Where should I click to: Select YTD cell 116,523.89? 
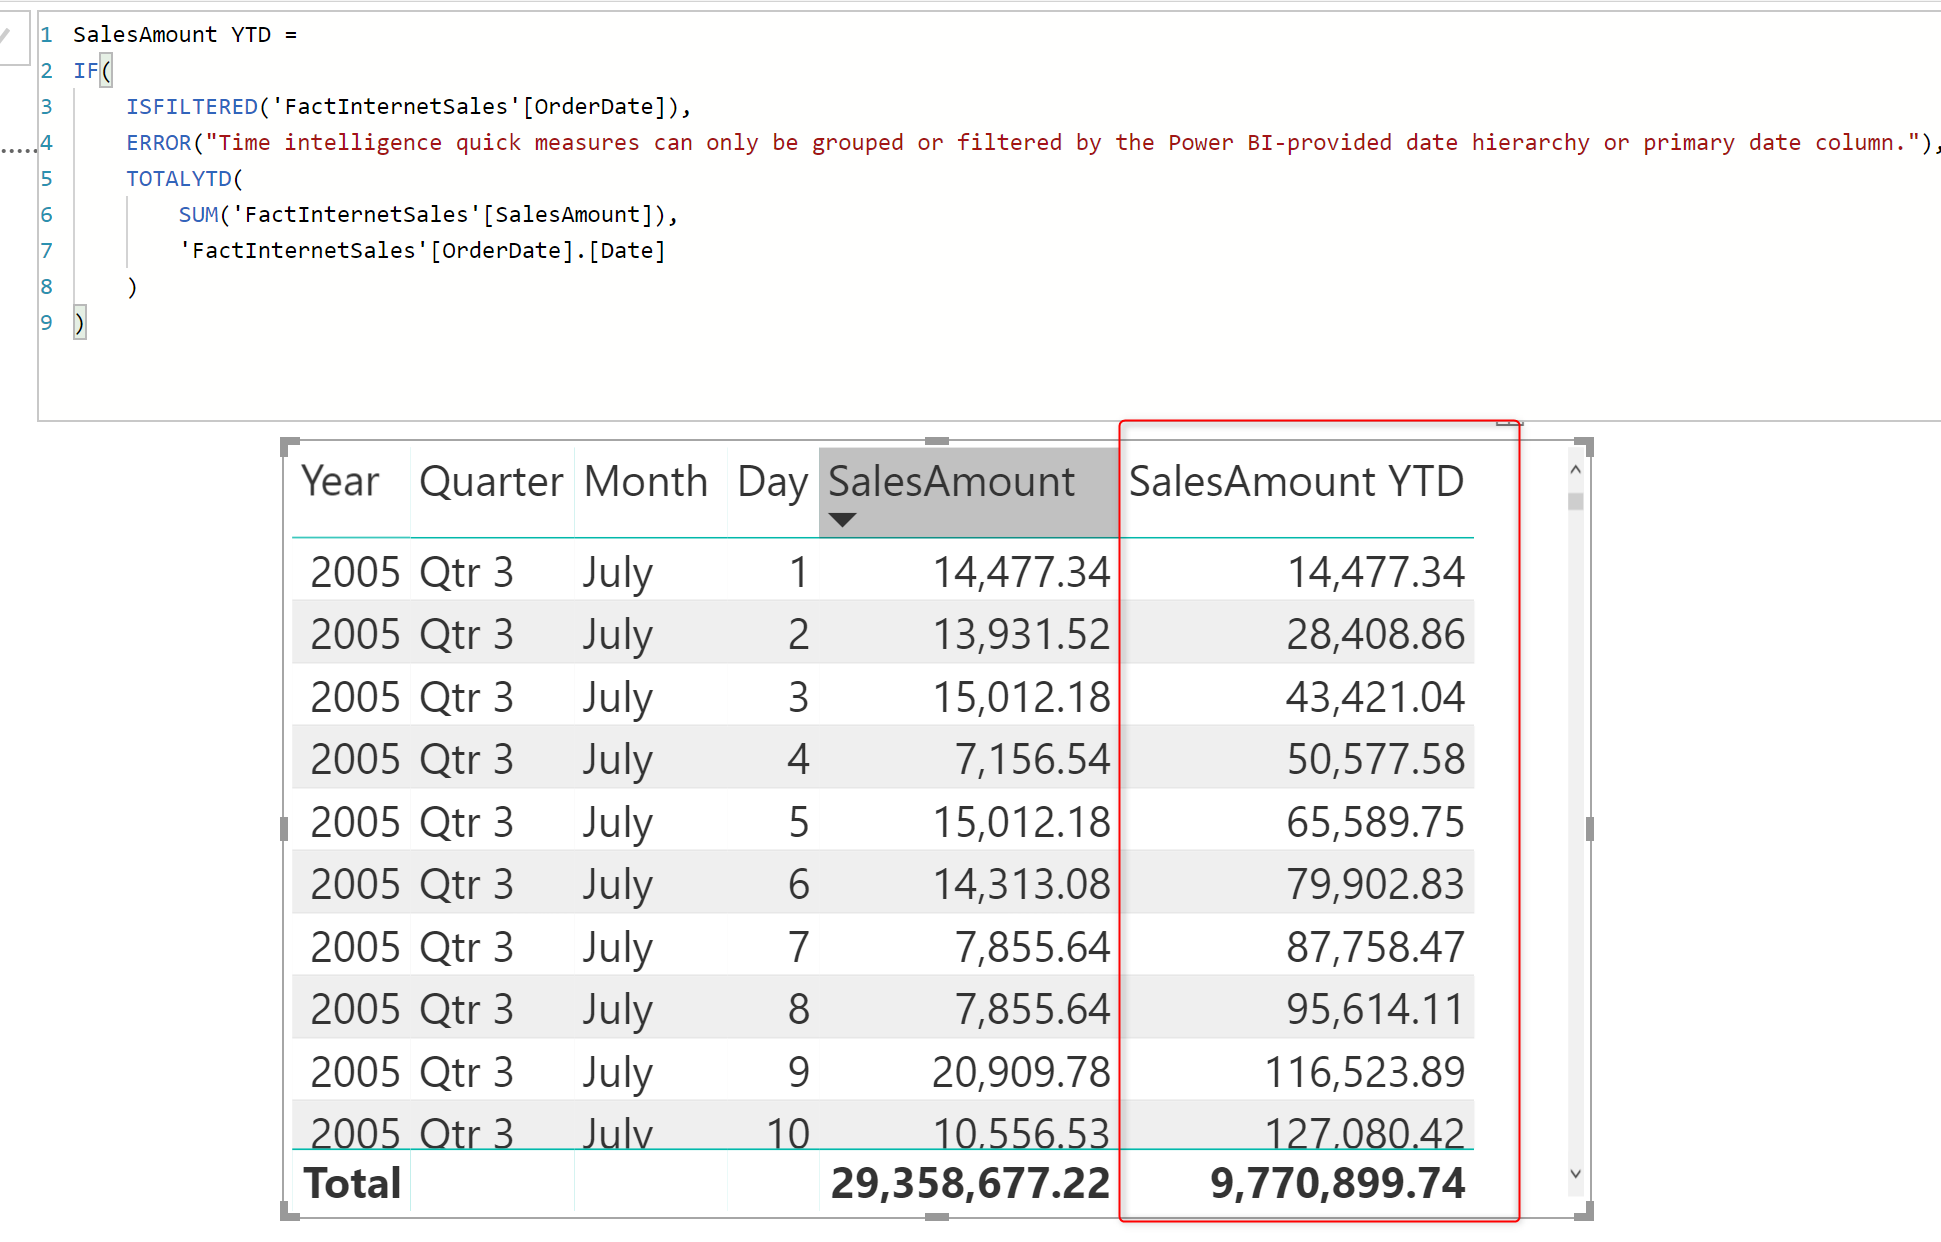pyautogui.click(x=1365, y=1073)
